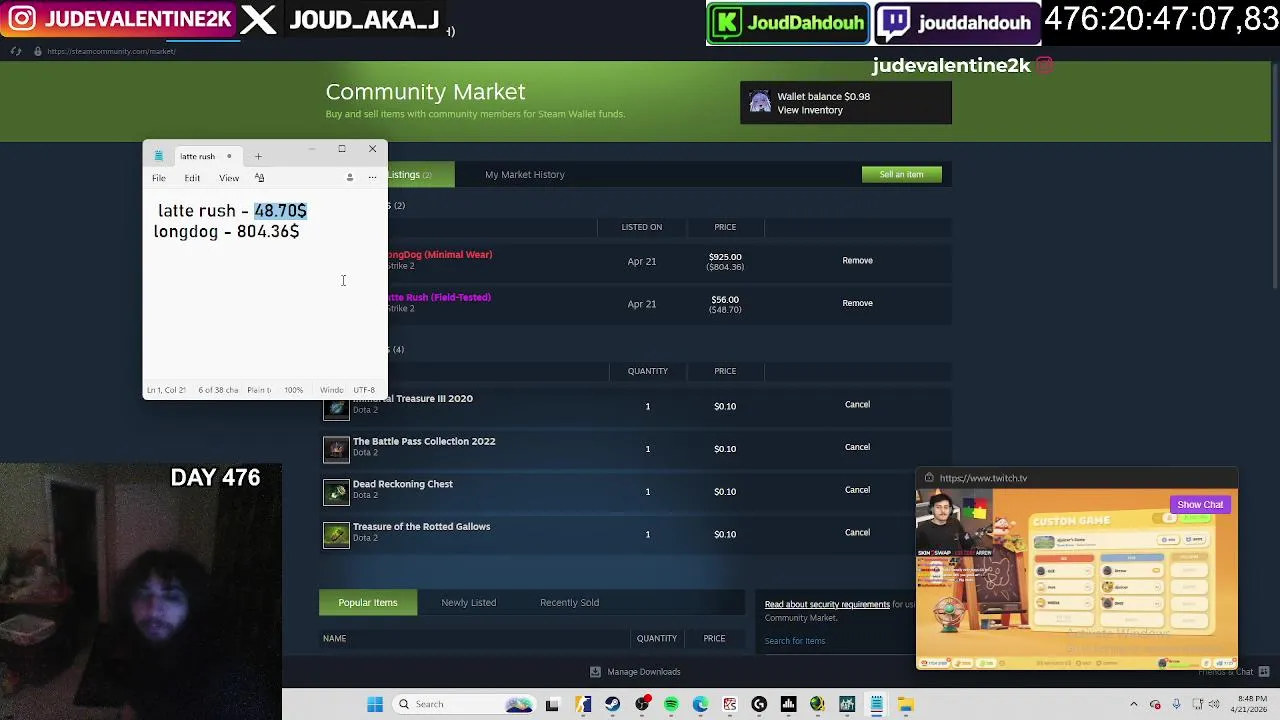
Task: Open the Notepad more options ellipsis
Action: 372,178
